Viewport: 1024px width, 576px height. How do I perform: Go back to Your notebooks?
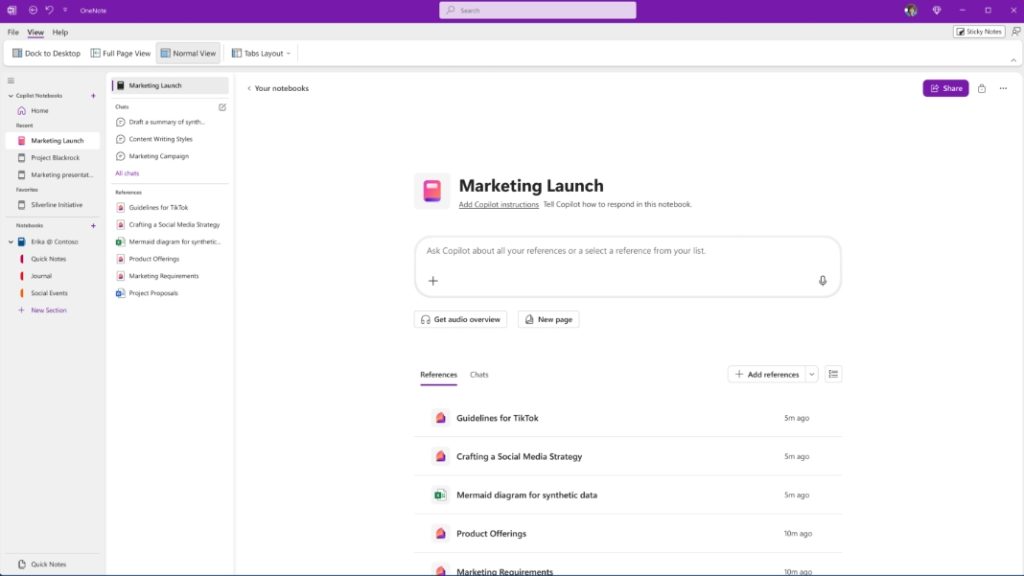pyautogui.click(x=278, y=88)
